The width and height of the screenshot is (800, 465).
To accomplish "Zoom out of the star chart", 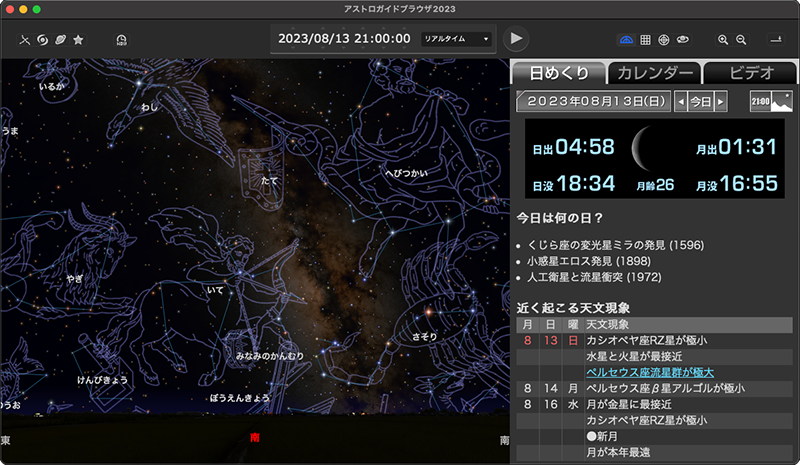I will [742, 40].
